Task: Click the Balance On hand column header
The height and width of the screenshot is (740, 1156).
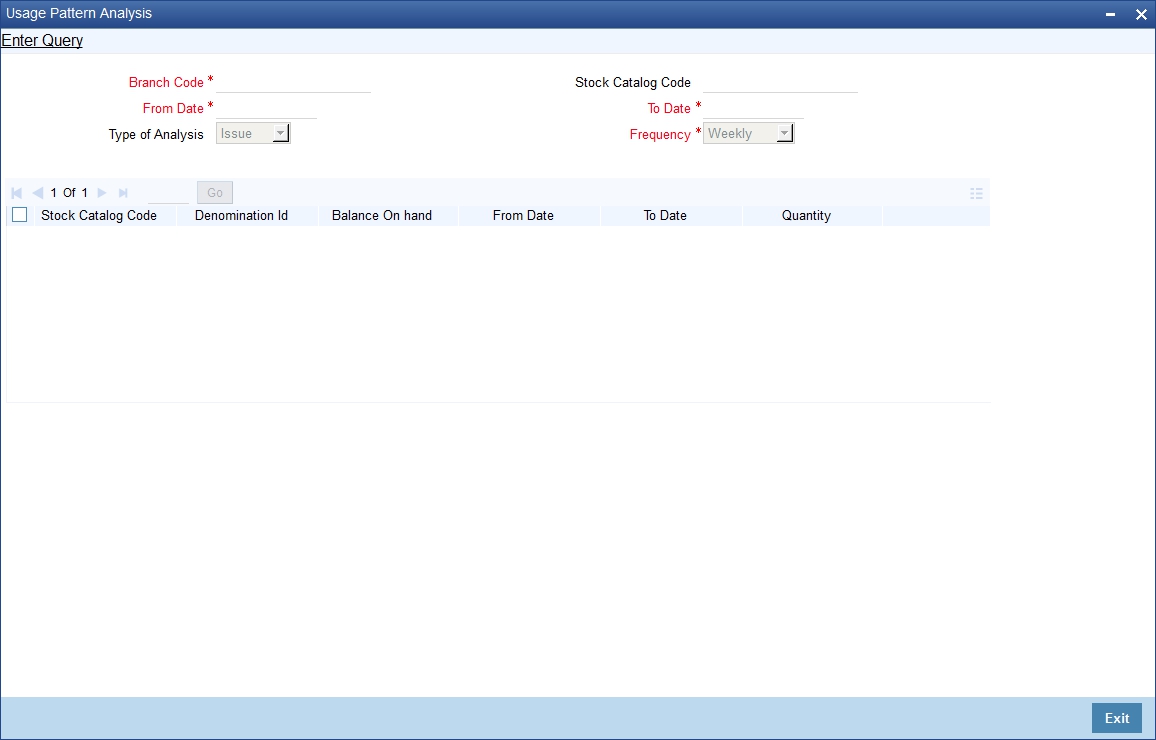Action: (382, 216)
